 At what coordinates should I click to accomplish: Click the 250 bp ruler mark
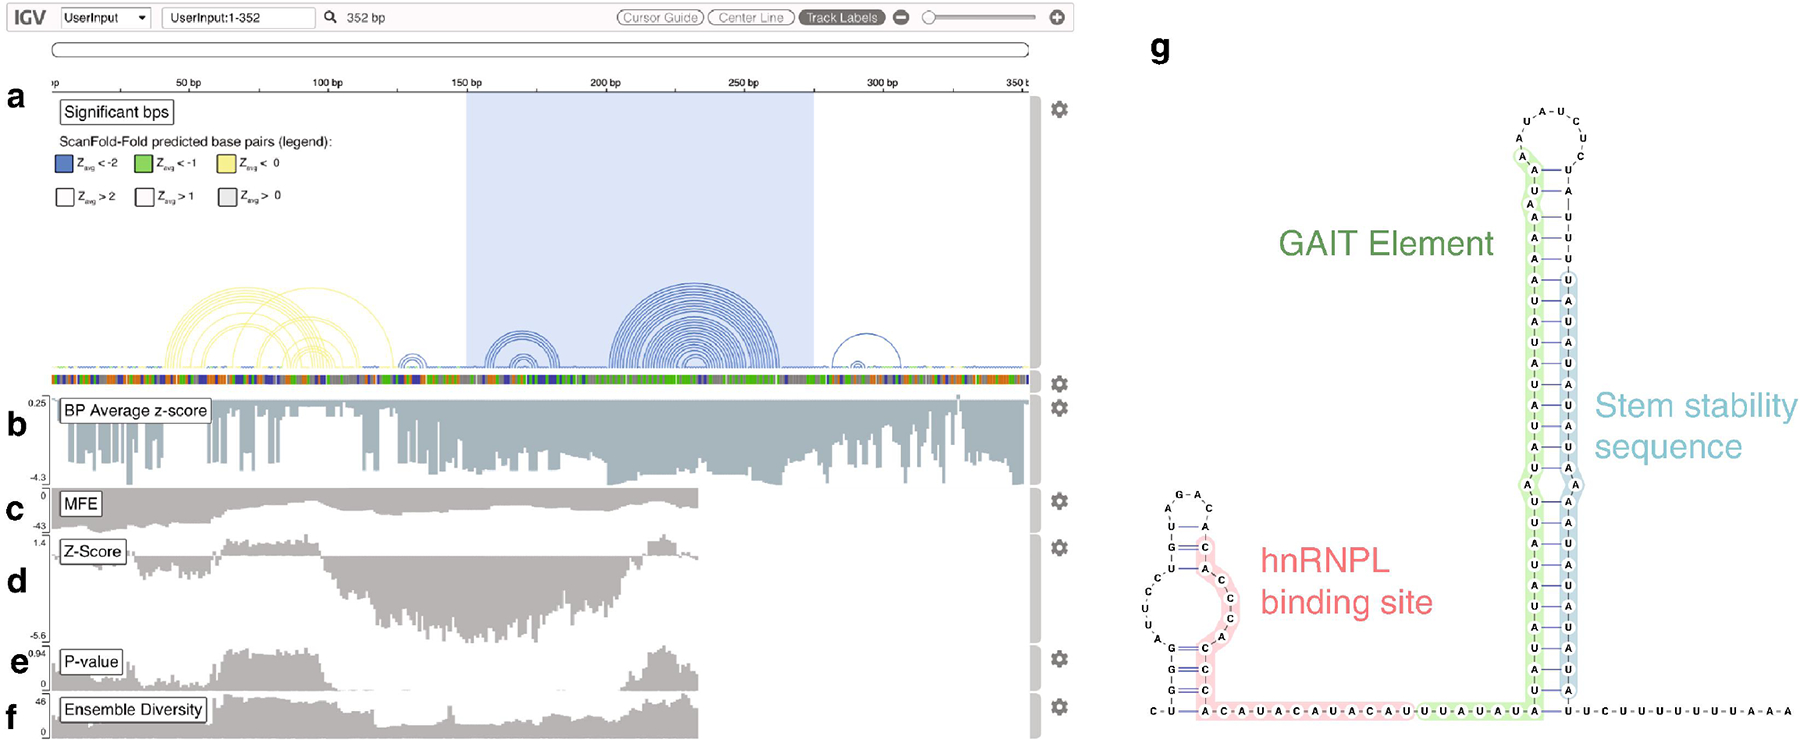(744, 82)
